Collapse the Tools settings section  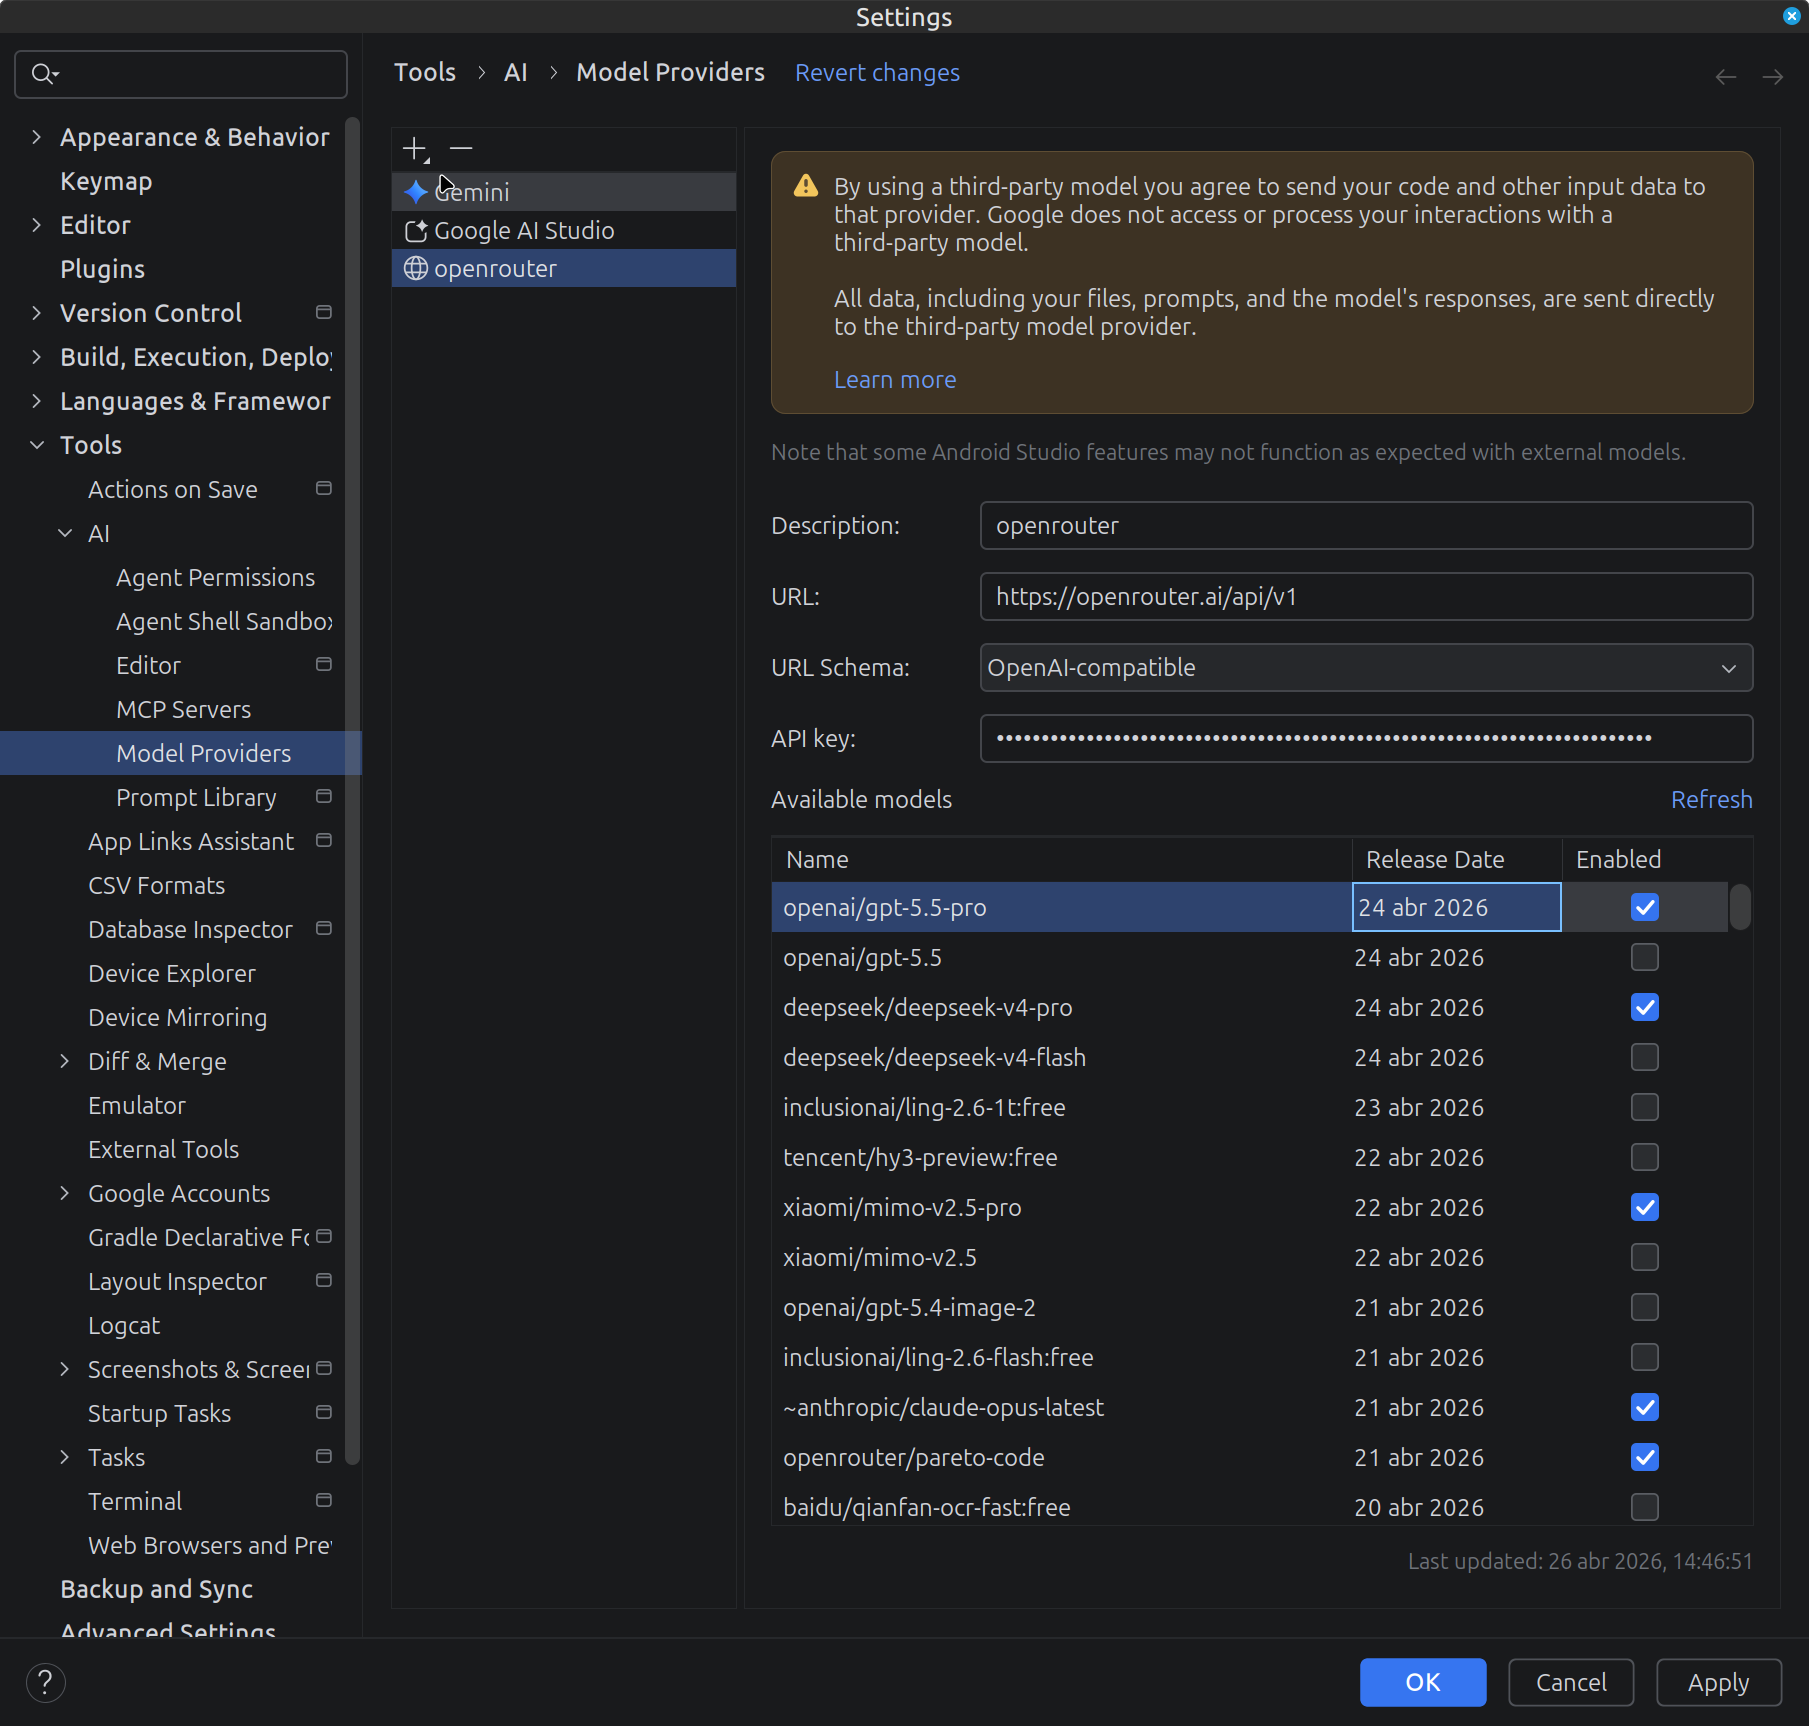tap(37, 445)
